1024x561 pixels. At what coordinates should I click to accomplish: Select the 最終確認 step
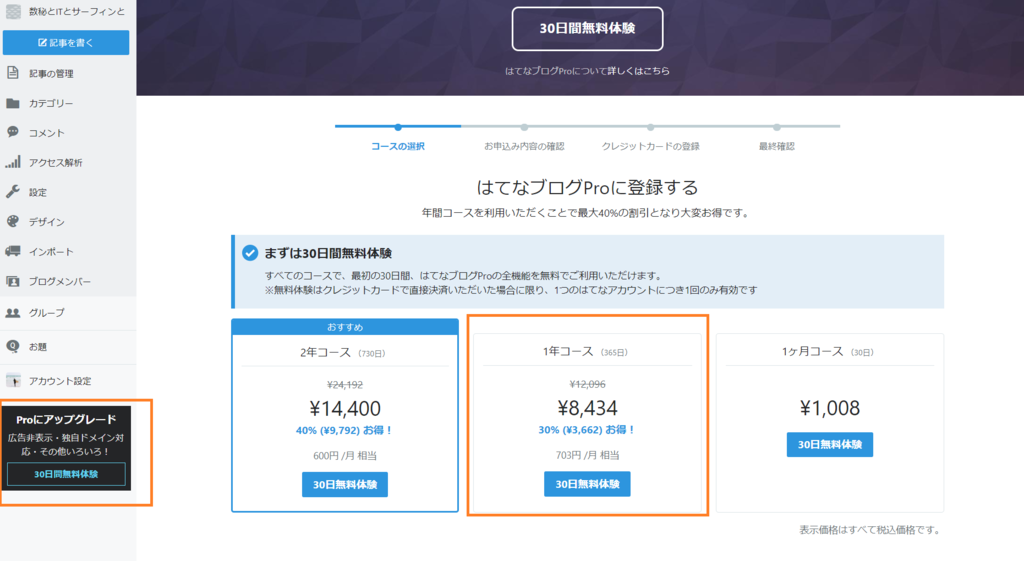click(776, 146)
